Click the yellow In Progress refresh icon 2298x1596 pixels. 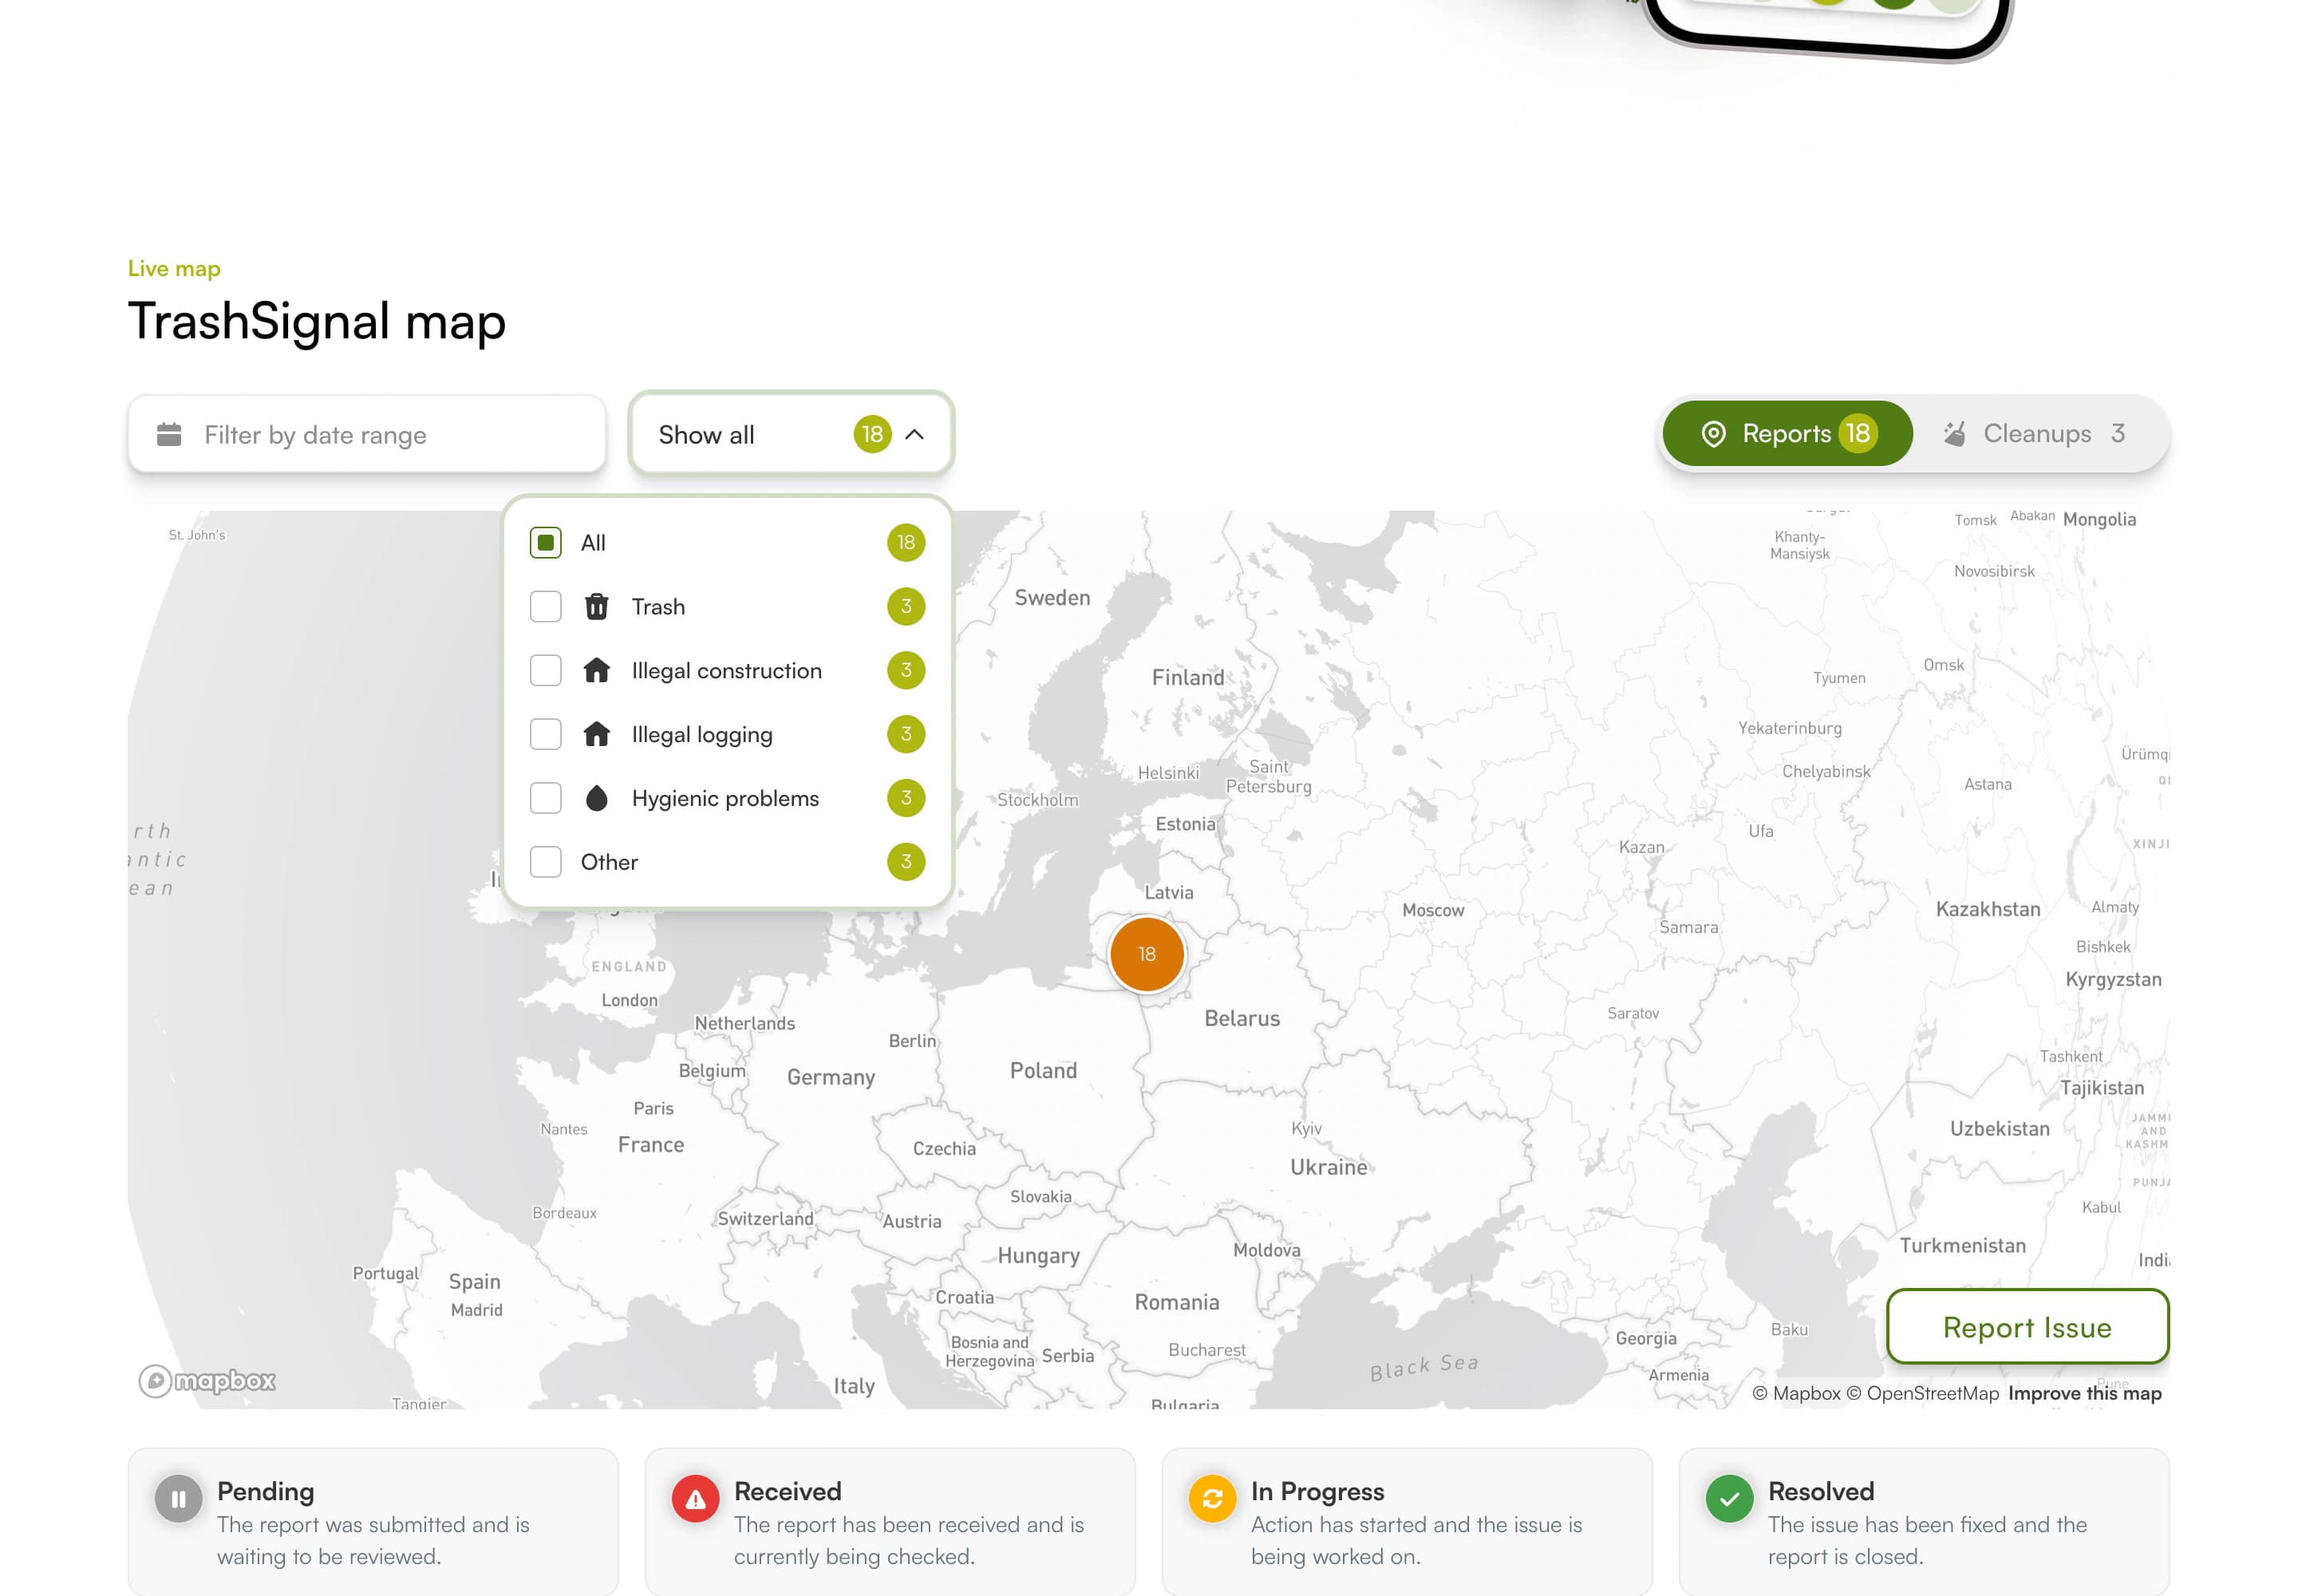(1212, 1499)
